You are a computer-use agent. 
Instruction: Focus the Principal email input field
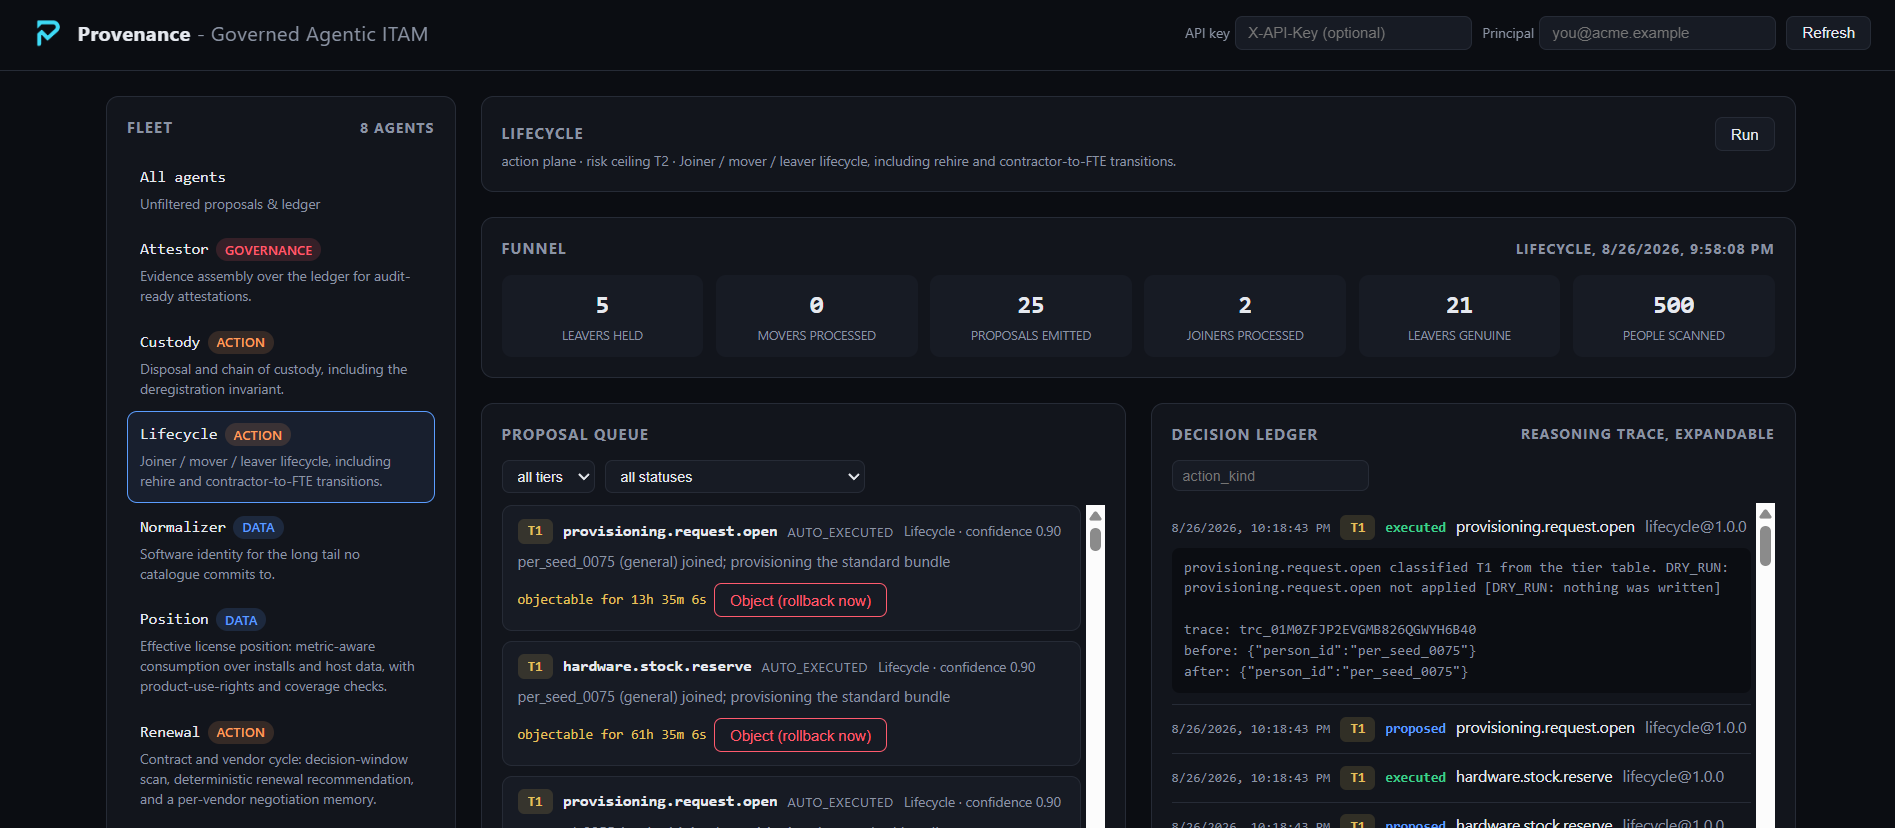point(1657,33)
